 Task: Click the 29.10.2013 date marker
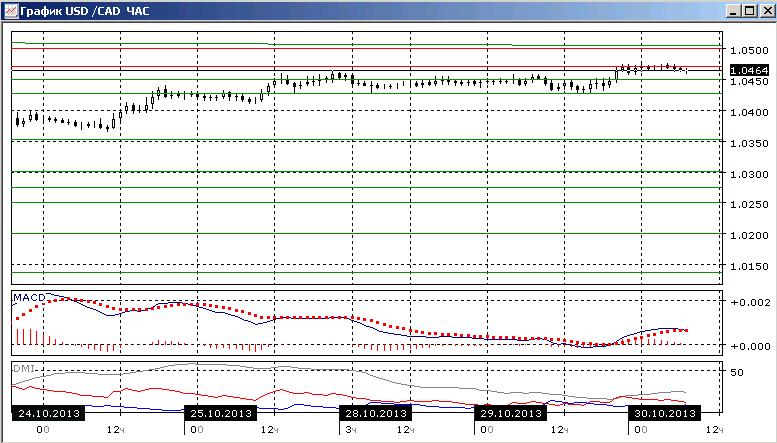coord(510,413)
